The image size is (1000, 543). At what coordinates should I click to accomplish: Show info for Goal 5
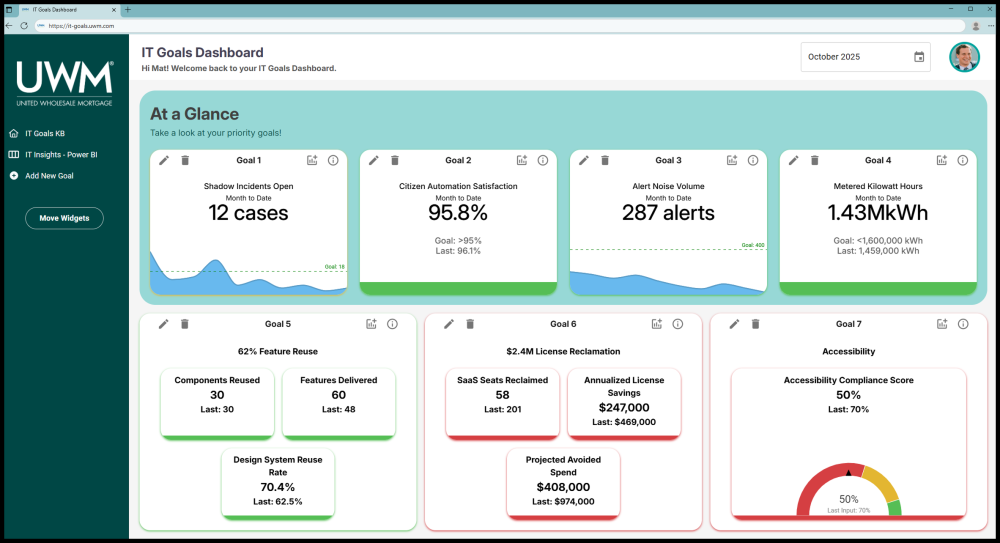pyautogui.click(x=392, y=324)
